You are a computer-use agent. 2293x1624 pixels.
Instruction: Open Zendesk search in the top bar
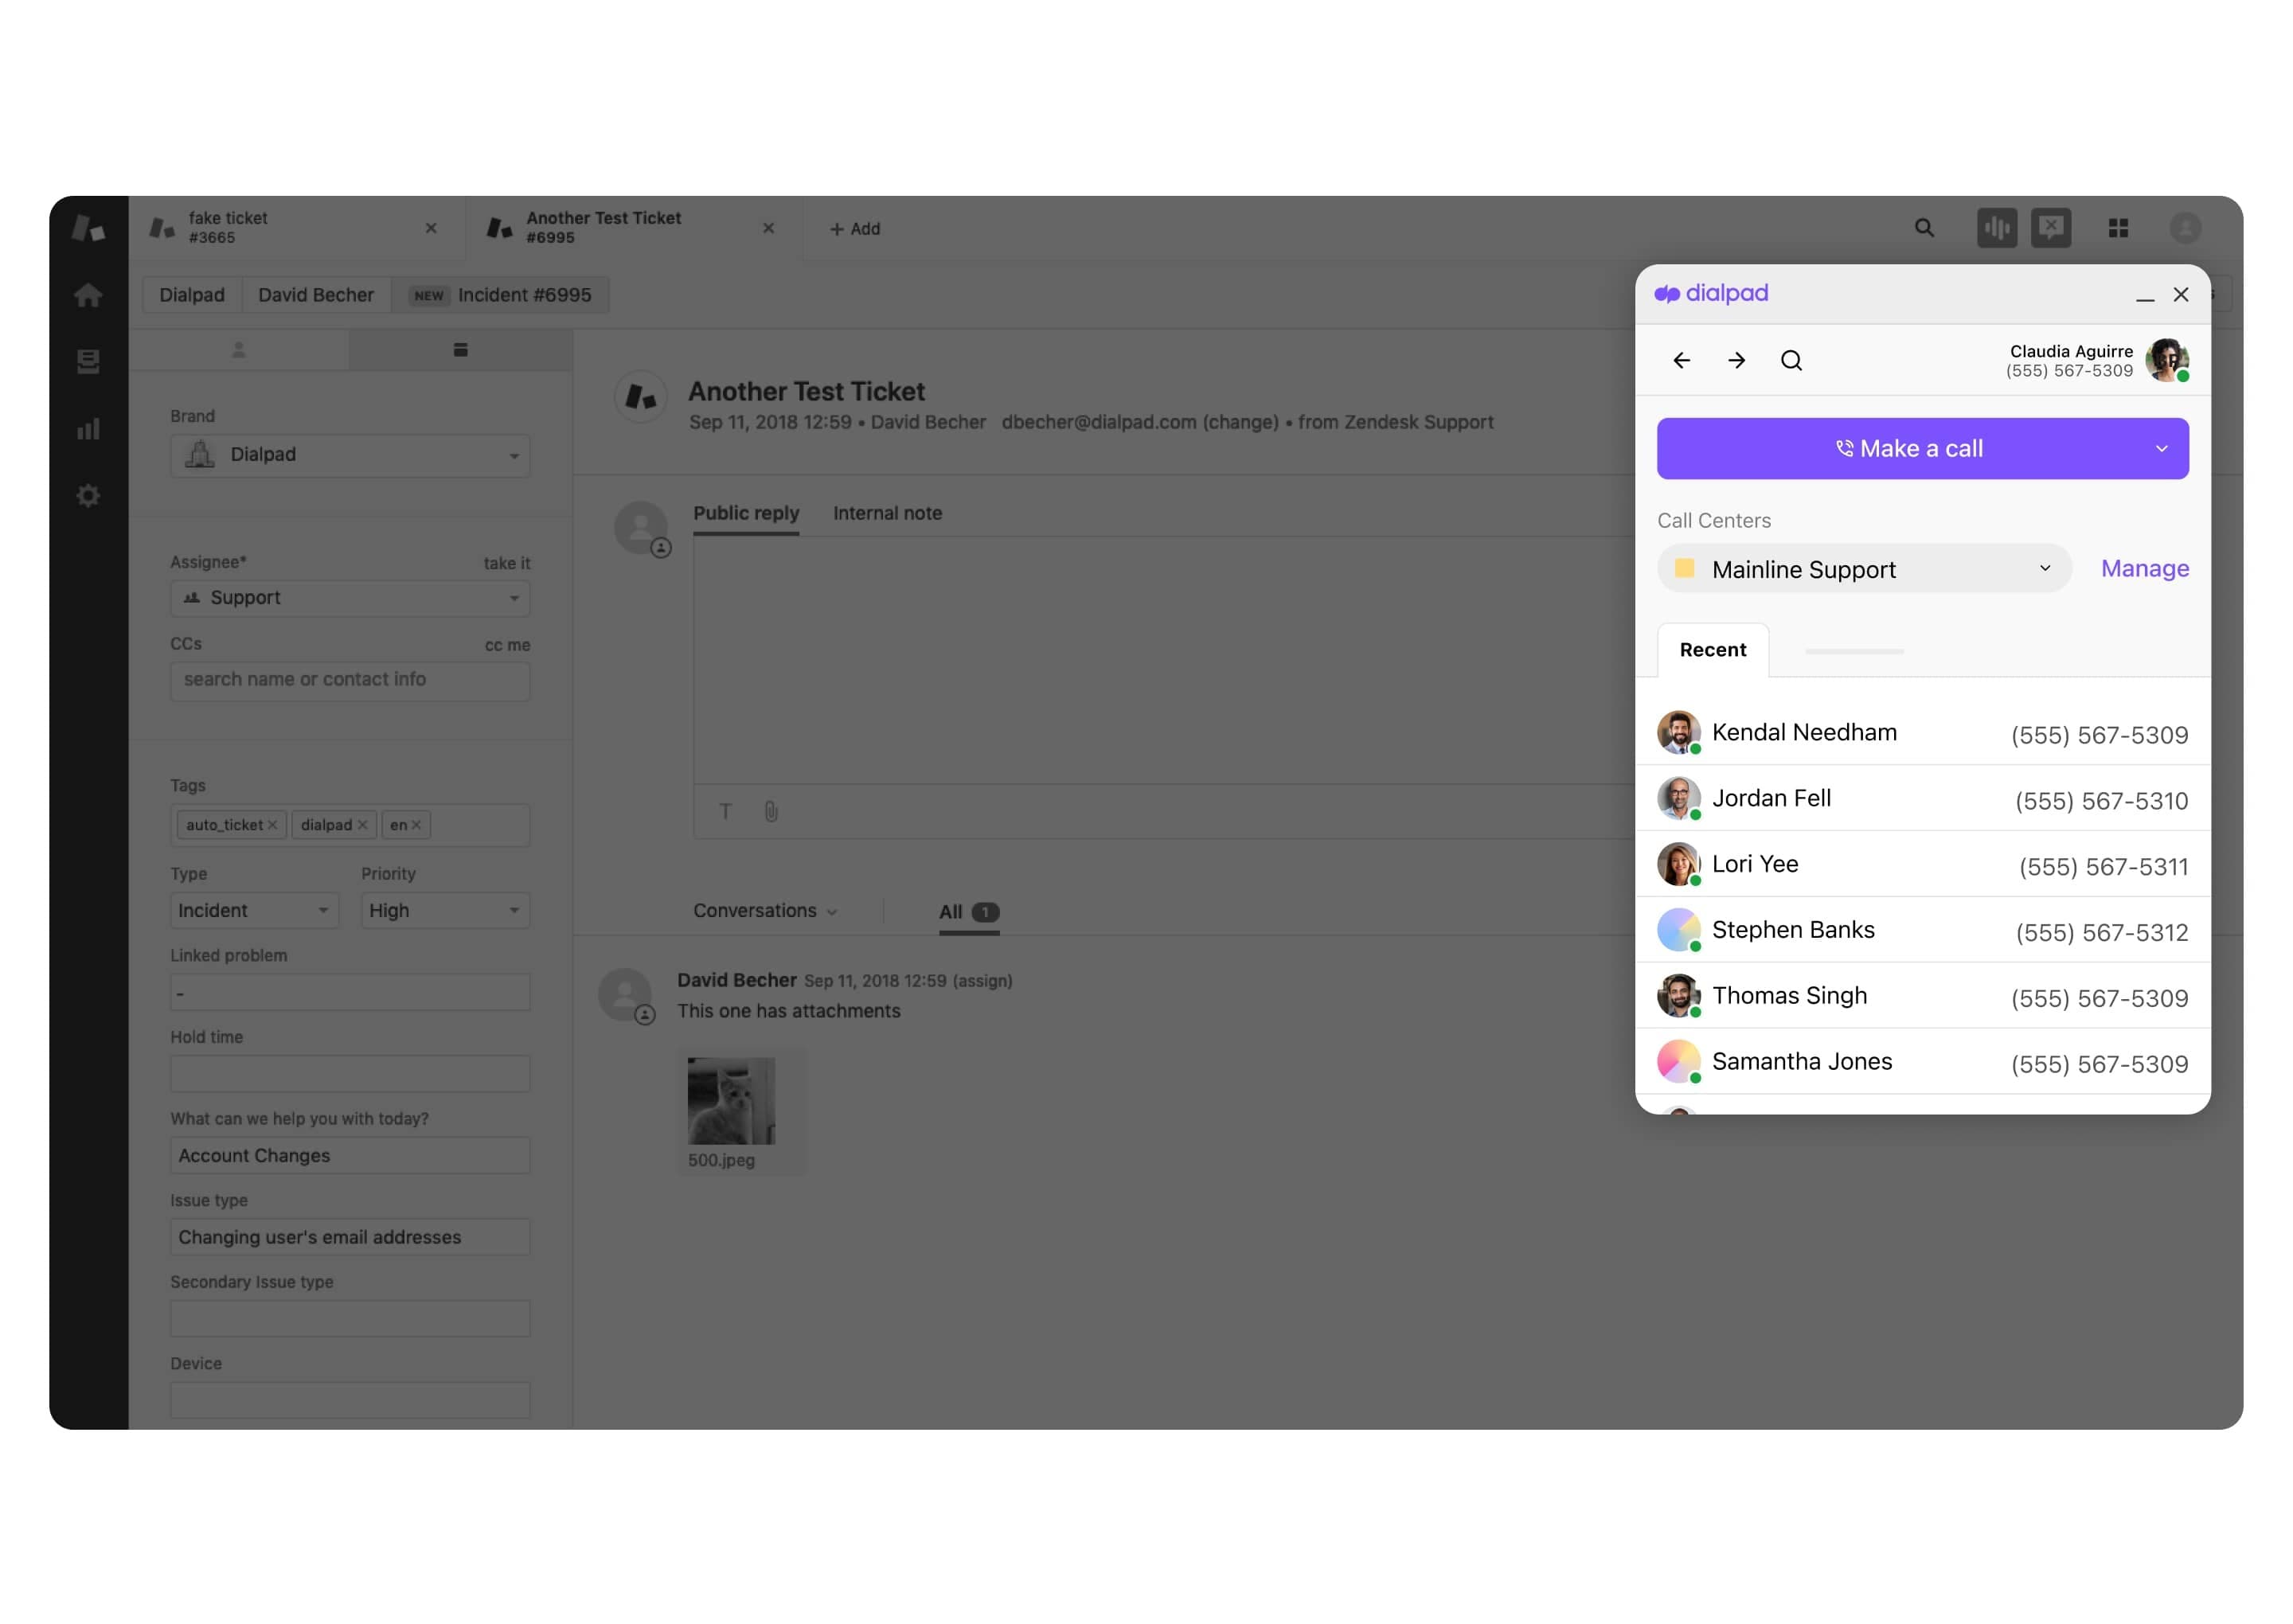(x=1924, y=228)
